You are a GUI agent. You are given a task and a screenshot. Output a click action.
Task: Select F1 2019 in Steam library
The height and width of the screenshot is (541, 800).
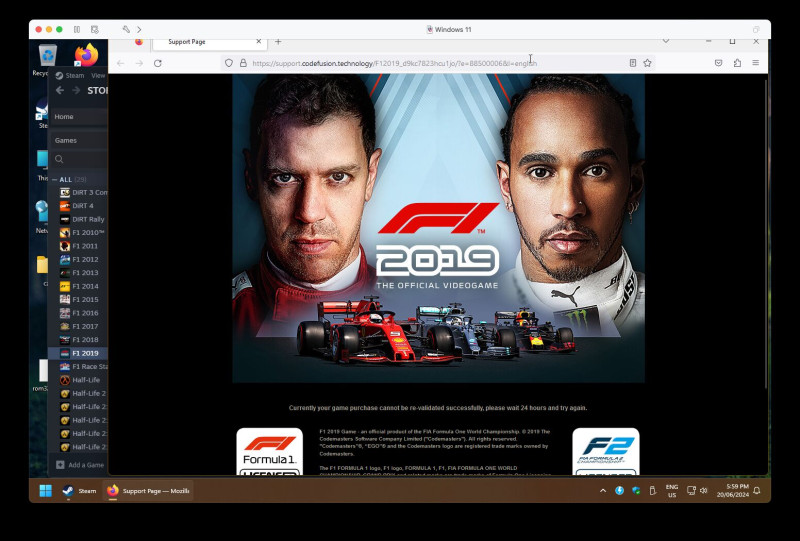pyautogui.click(x=79, y=353)
